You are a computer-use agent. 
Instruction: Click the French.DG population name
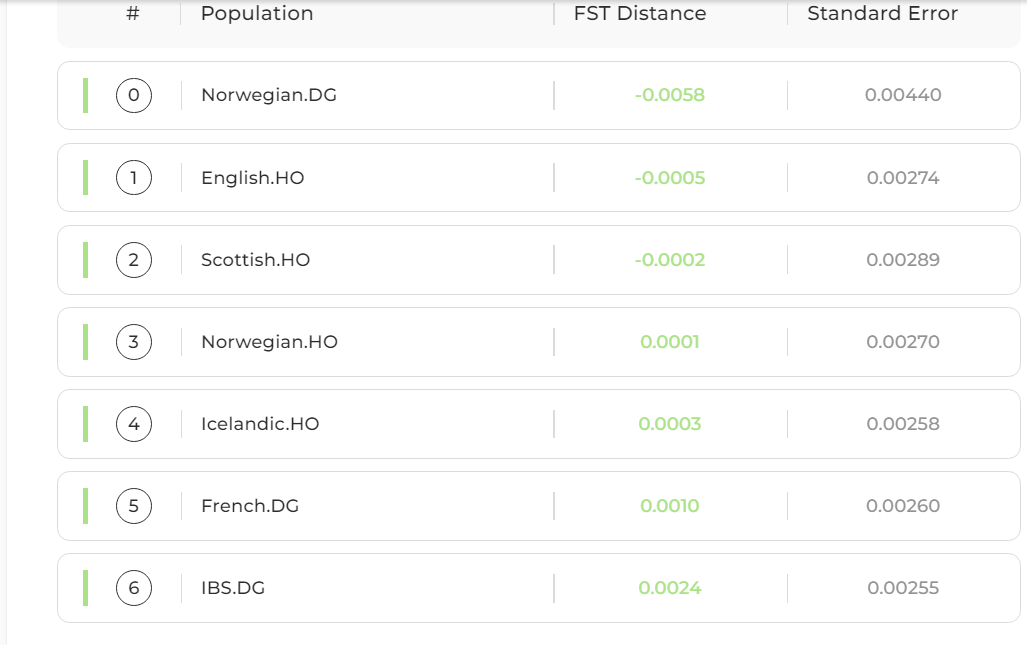(250, 506)
